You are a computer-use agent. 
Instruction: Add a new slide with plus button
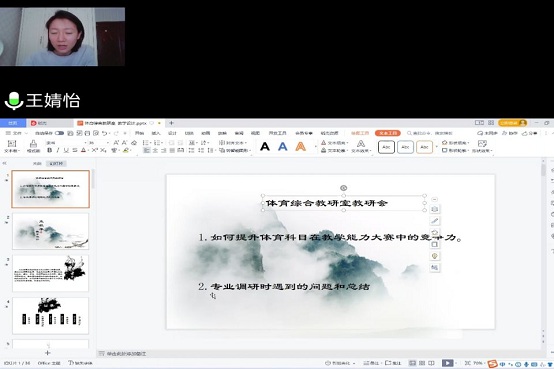coord(48,353)
